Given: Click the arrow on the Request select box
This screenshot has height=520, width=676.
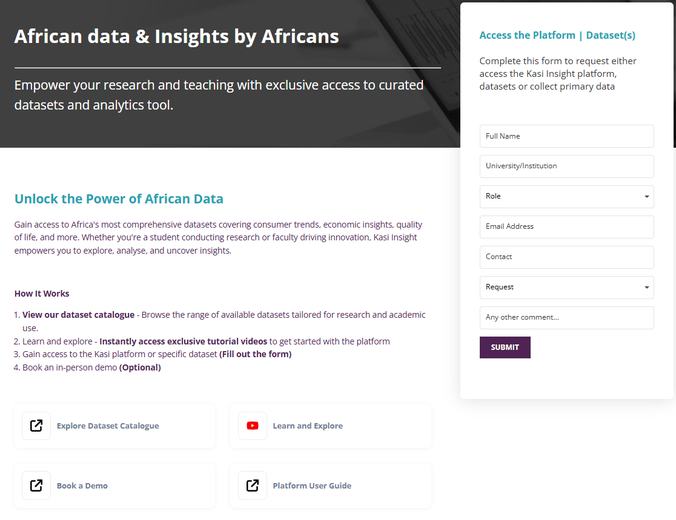Looking at the screenshot, I should (646, 287).
